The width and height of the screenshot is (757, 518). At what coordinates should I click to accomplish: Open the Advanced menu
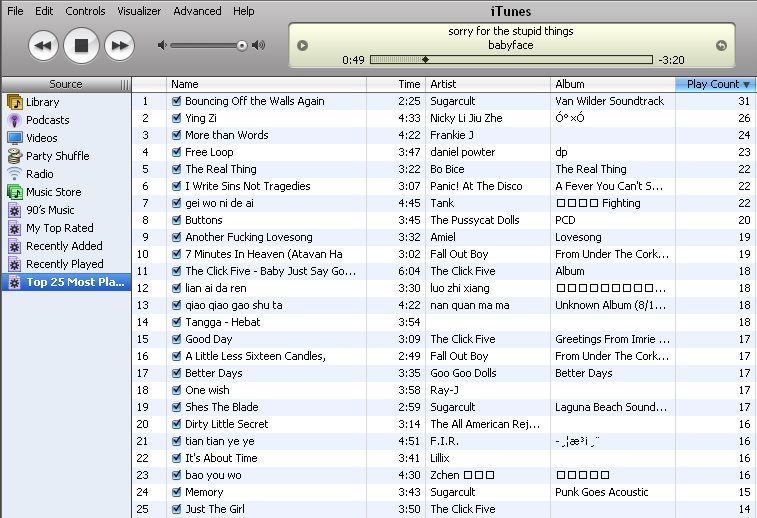coord(197,11)
